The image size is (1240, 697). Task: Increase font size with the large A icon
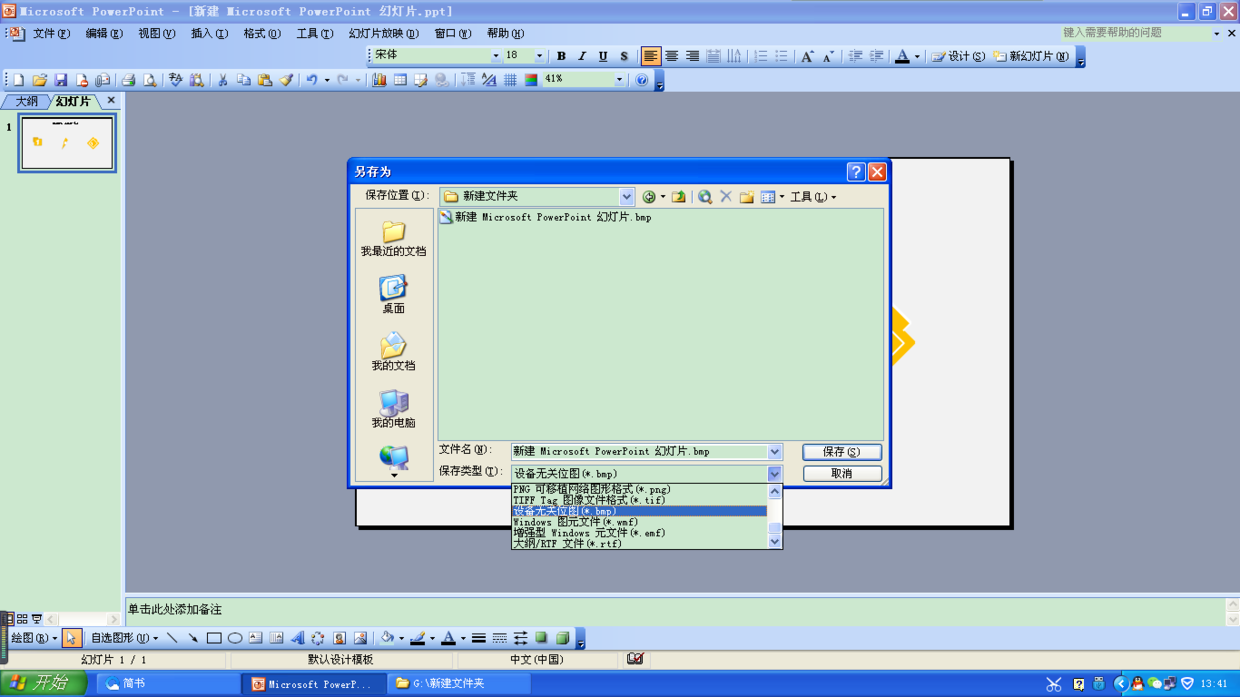point(808,57)
